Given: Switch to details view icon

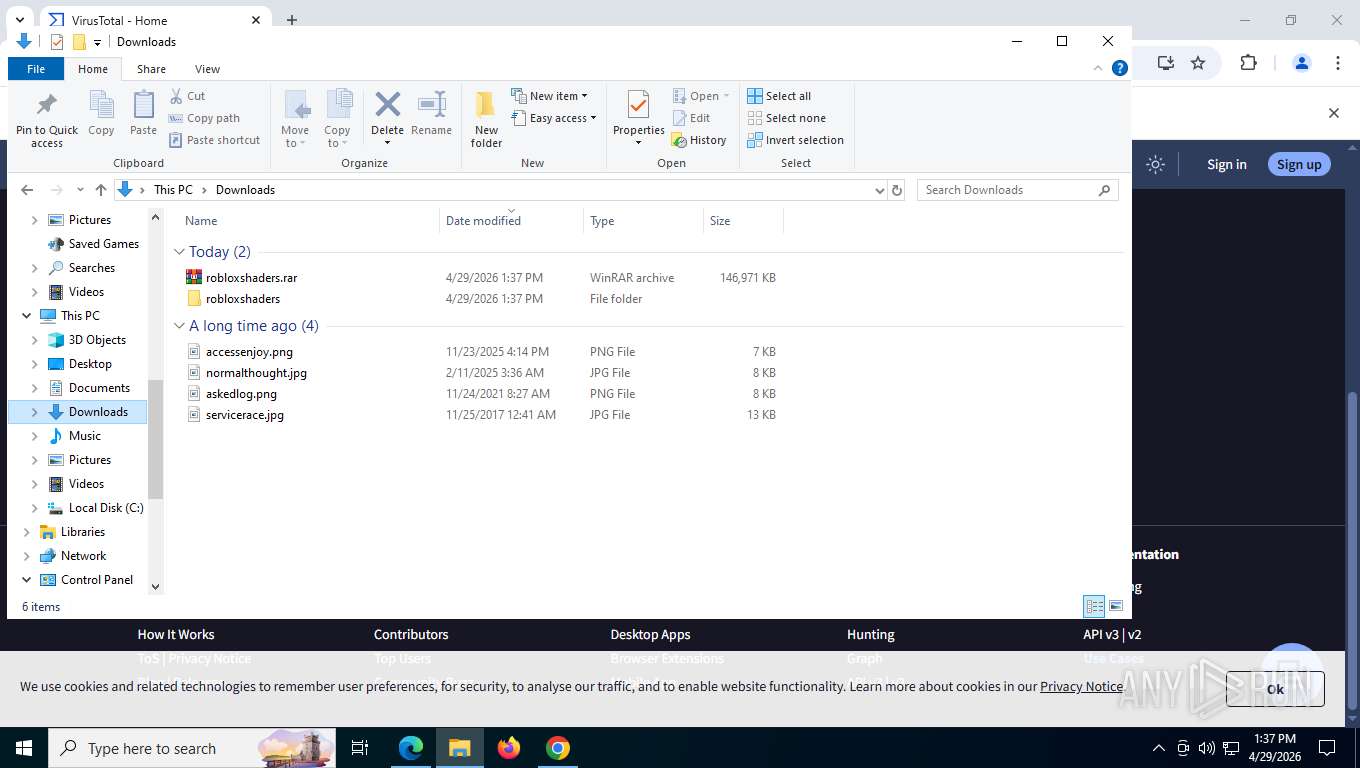Looking at the screenshot, I should [x=1095, y=606].
